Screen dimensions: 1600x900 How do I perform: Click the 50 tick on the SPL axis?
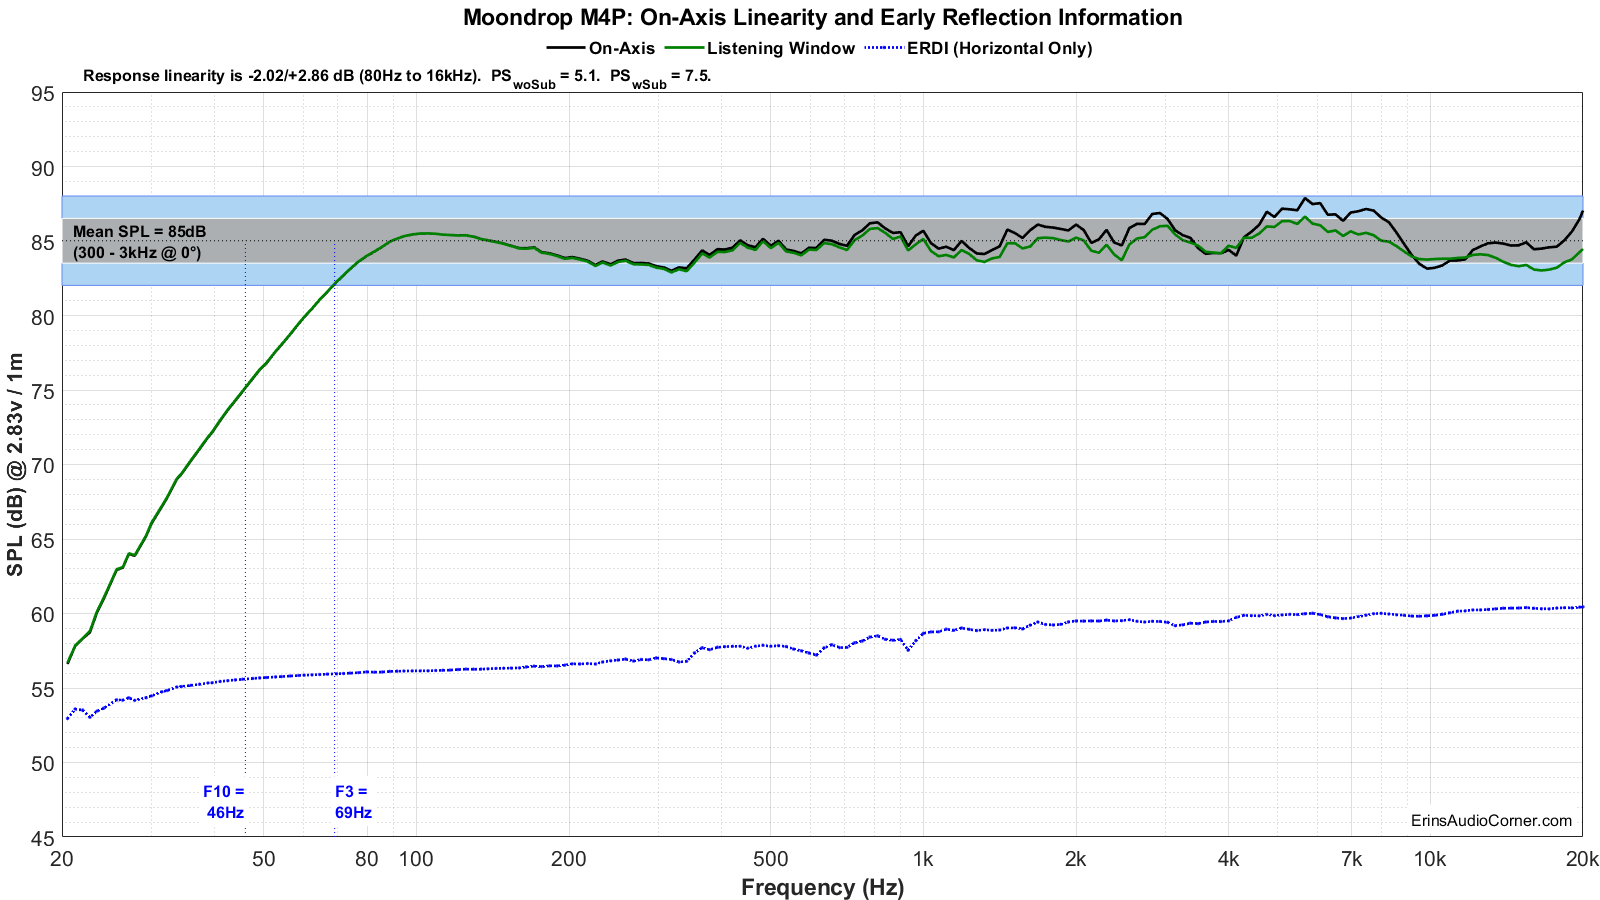click(43, 764)
